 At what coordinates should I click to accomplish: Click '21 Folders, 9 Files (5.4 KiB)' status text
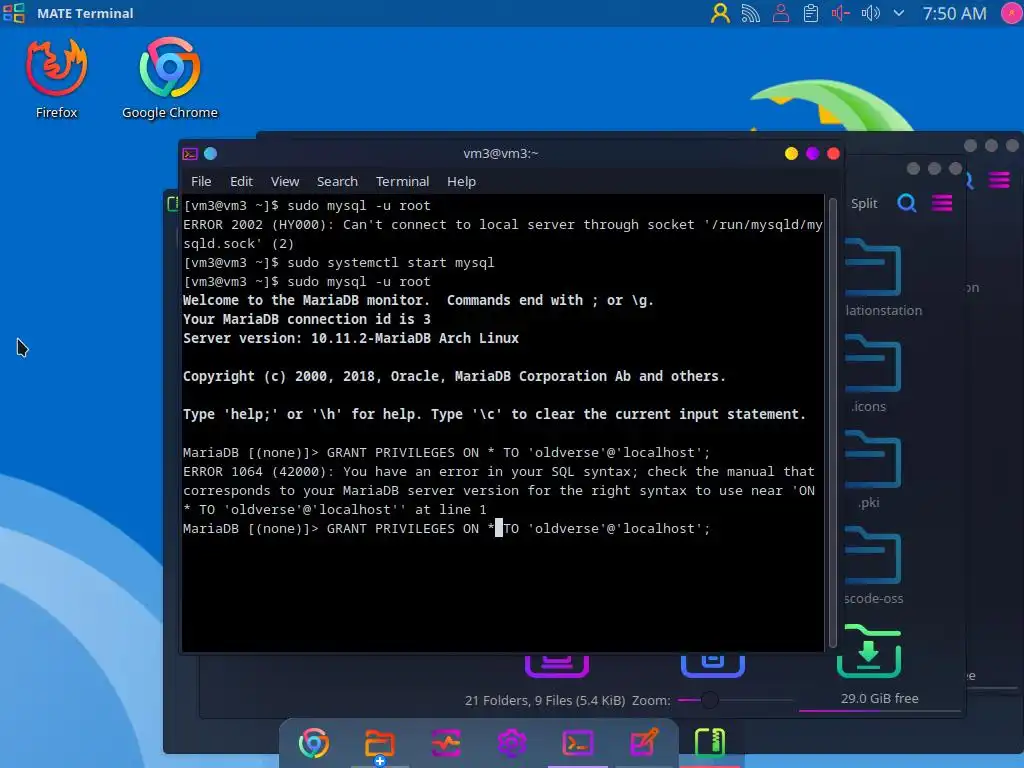pyautogui.click(x=545, y=701)
